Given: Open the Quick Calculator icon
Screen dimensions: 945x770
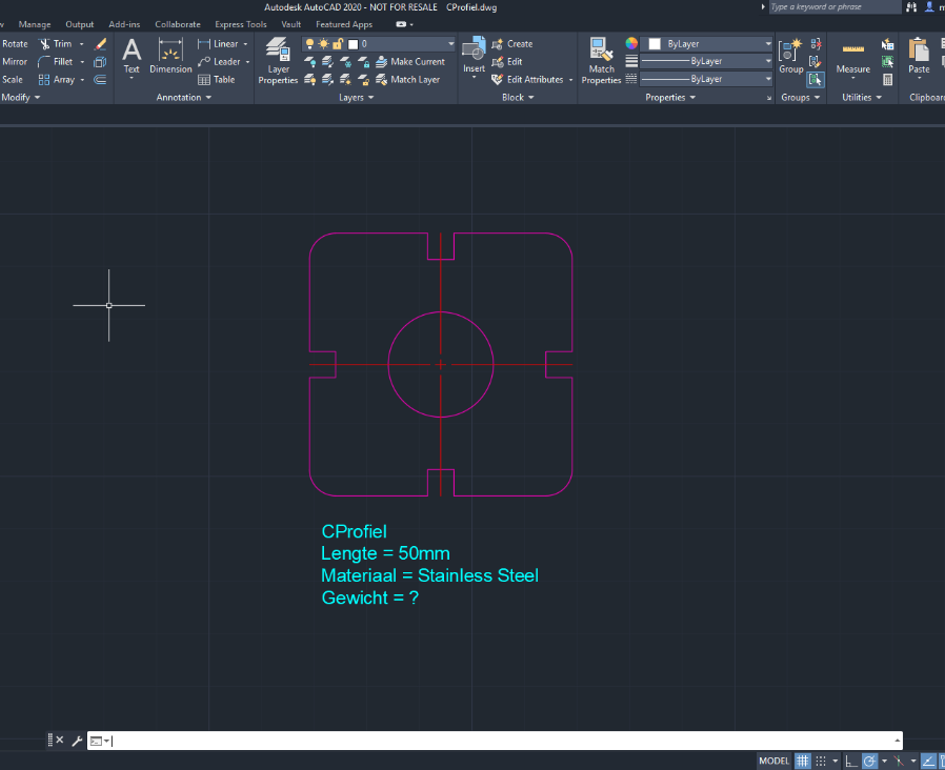Looking at the screenshot, I should tap(888, 79).
